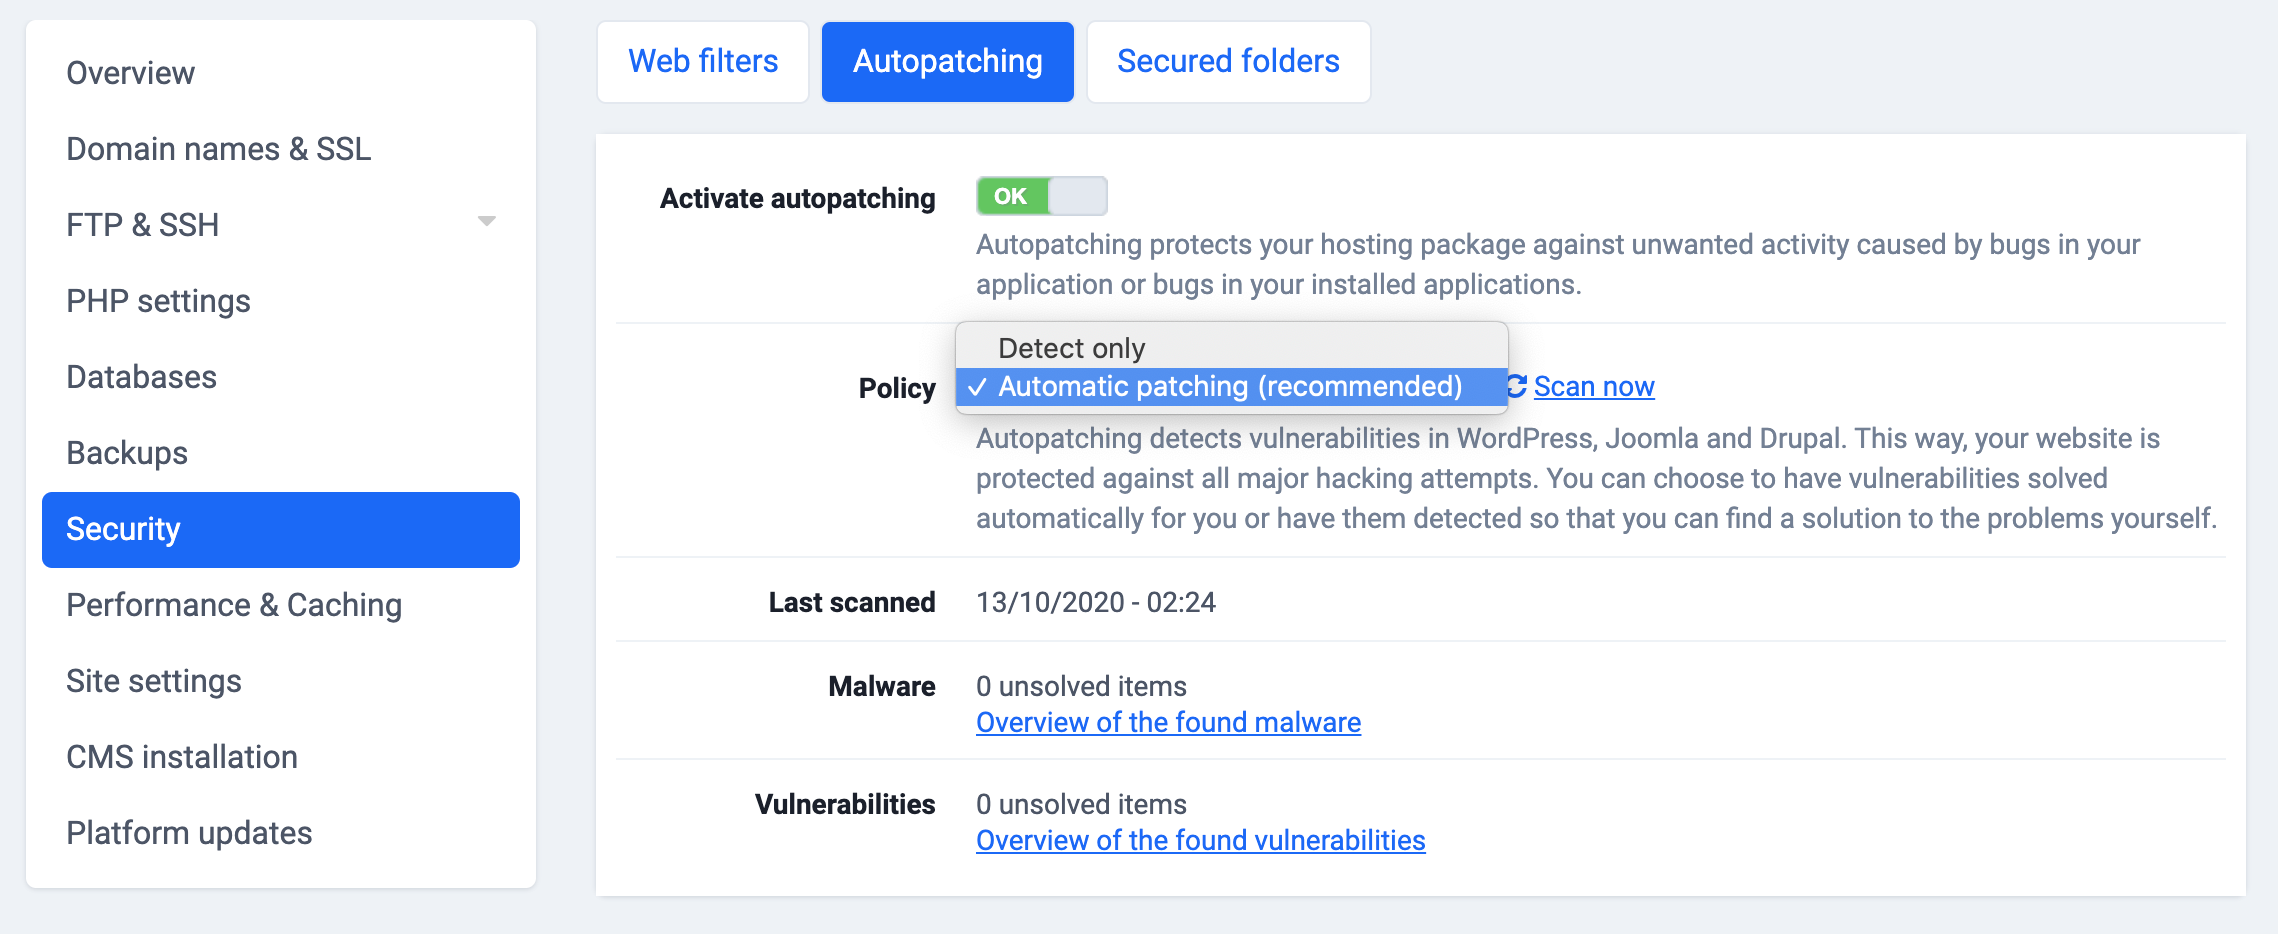Navigate to Domain names & SSL
The height and width of the screenshot is (934, 2278).
tap(218, 148)
